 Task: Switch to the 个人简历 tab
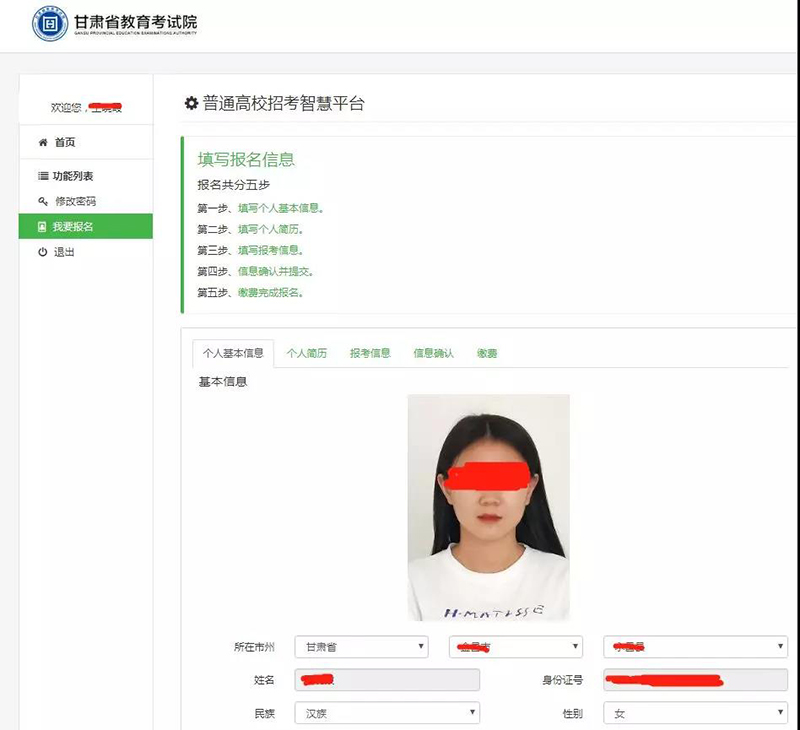307,353
